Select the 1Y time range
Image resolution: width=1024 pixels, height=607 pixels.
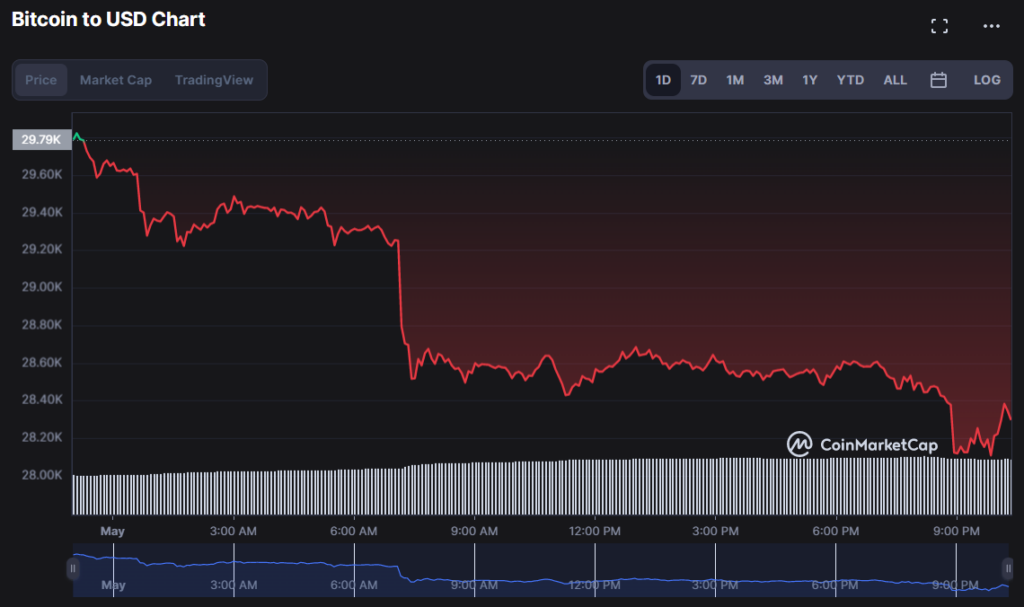pos(810,79)
